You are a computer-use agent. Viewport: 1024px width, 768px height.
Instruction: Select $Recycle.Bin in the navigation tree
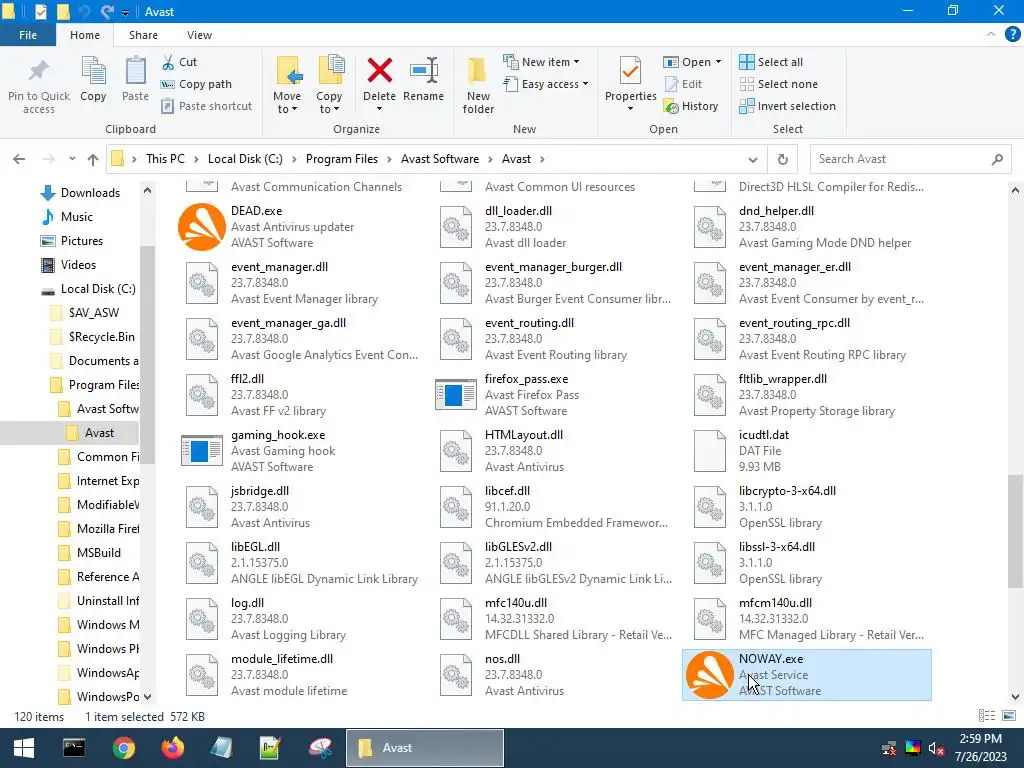click(95, 337)
